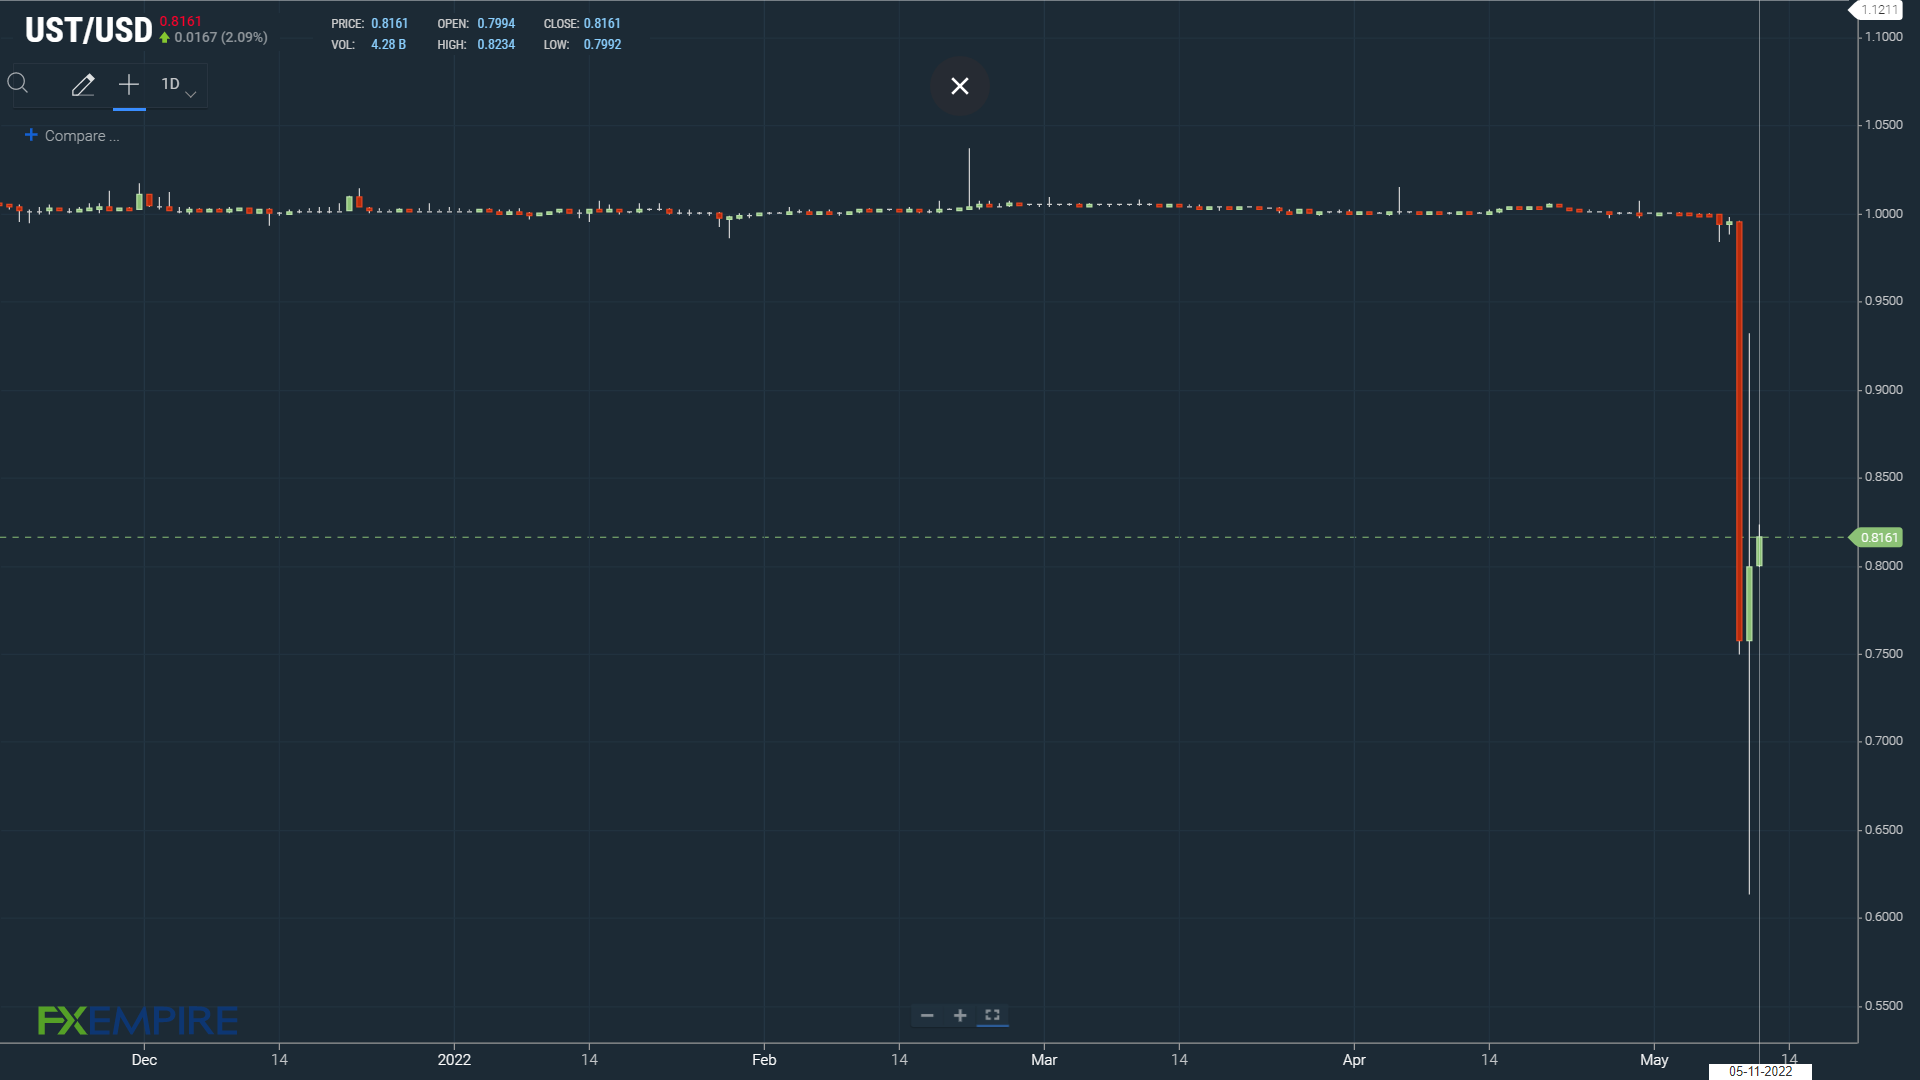Click the FXEmpire logo
1920x1080 pixels.
(x=138, y=1020)
